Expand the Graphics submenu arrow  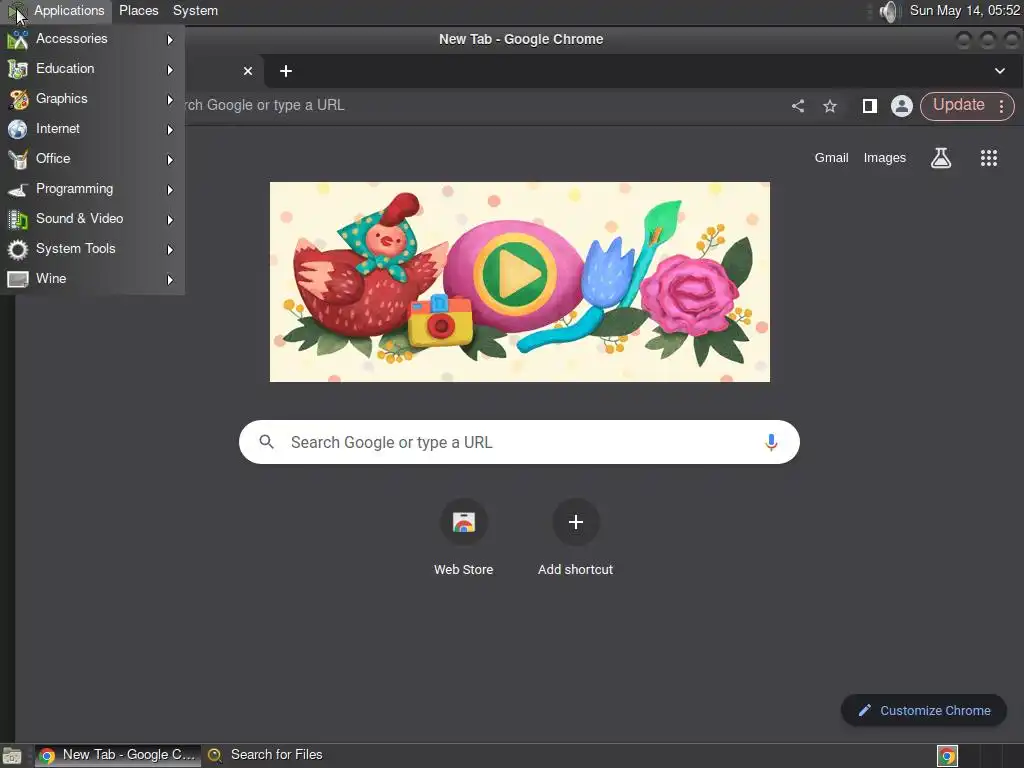tap(170, 100)
